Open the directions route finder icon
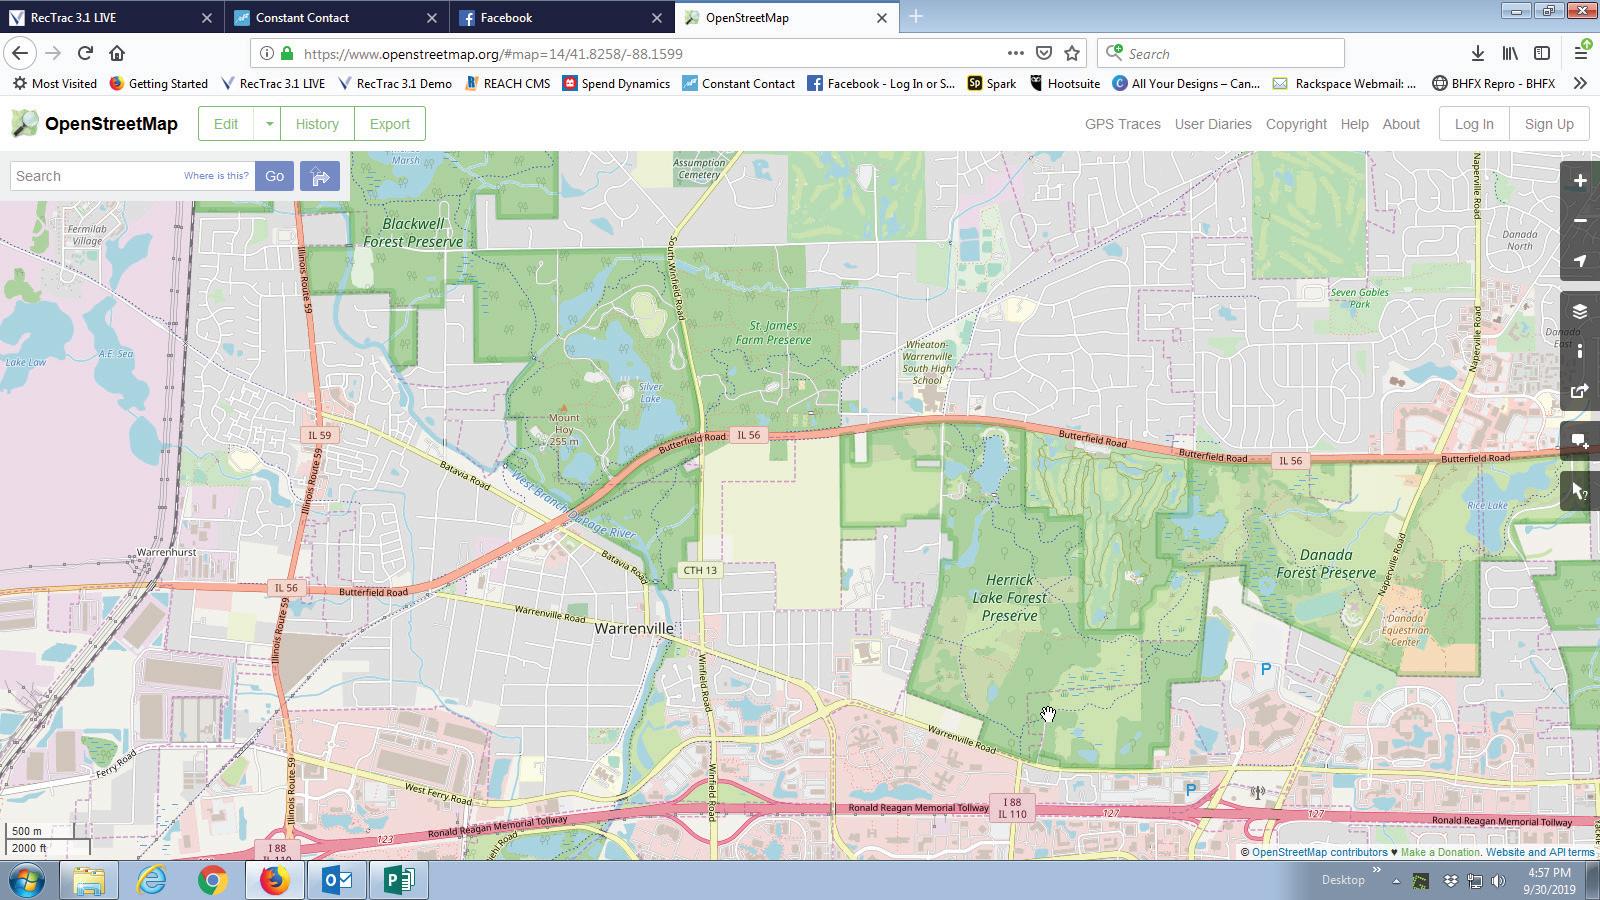The width and height of the screenshot is (1600, 900). (320, 176)
